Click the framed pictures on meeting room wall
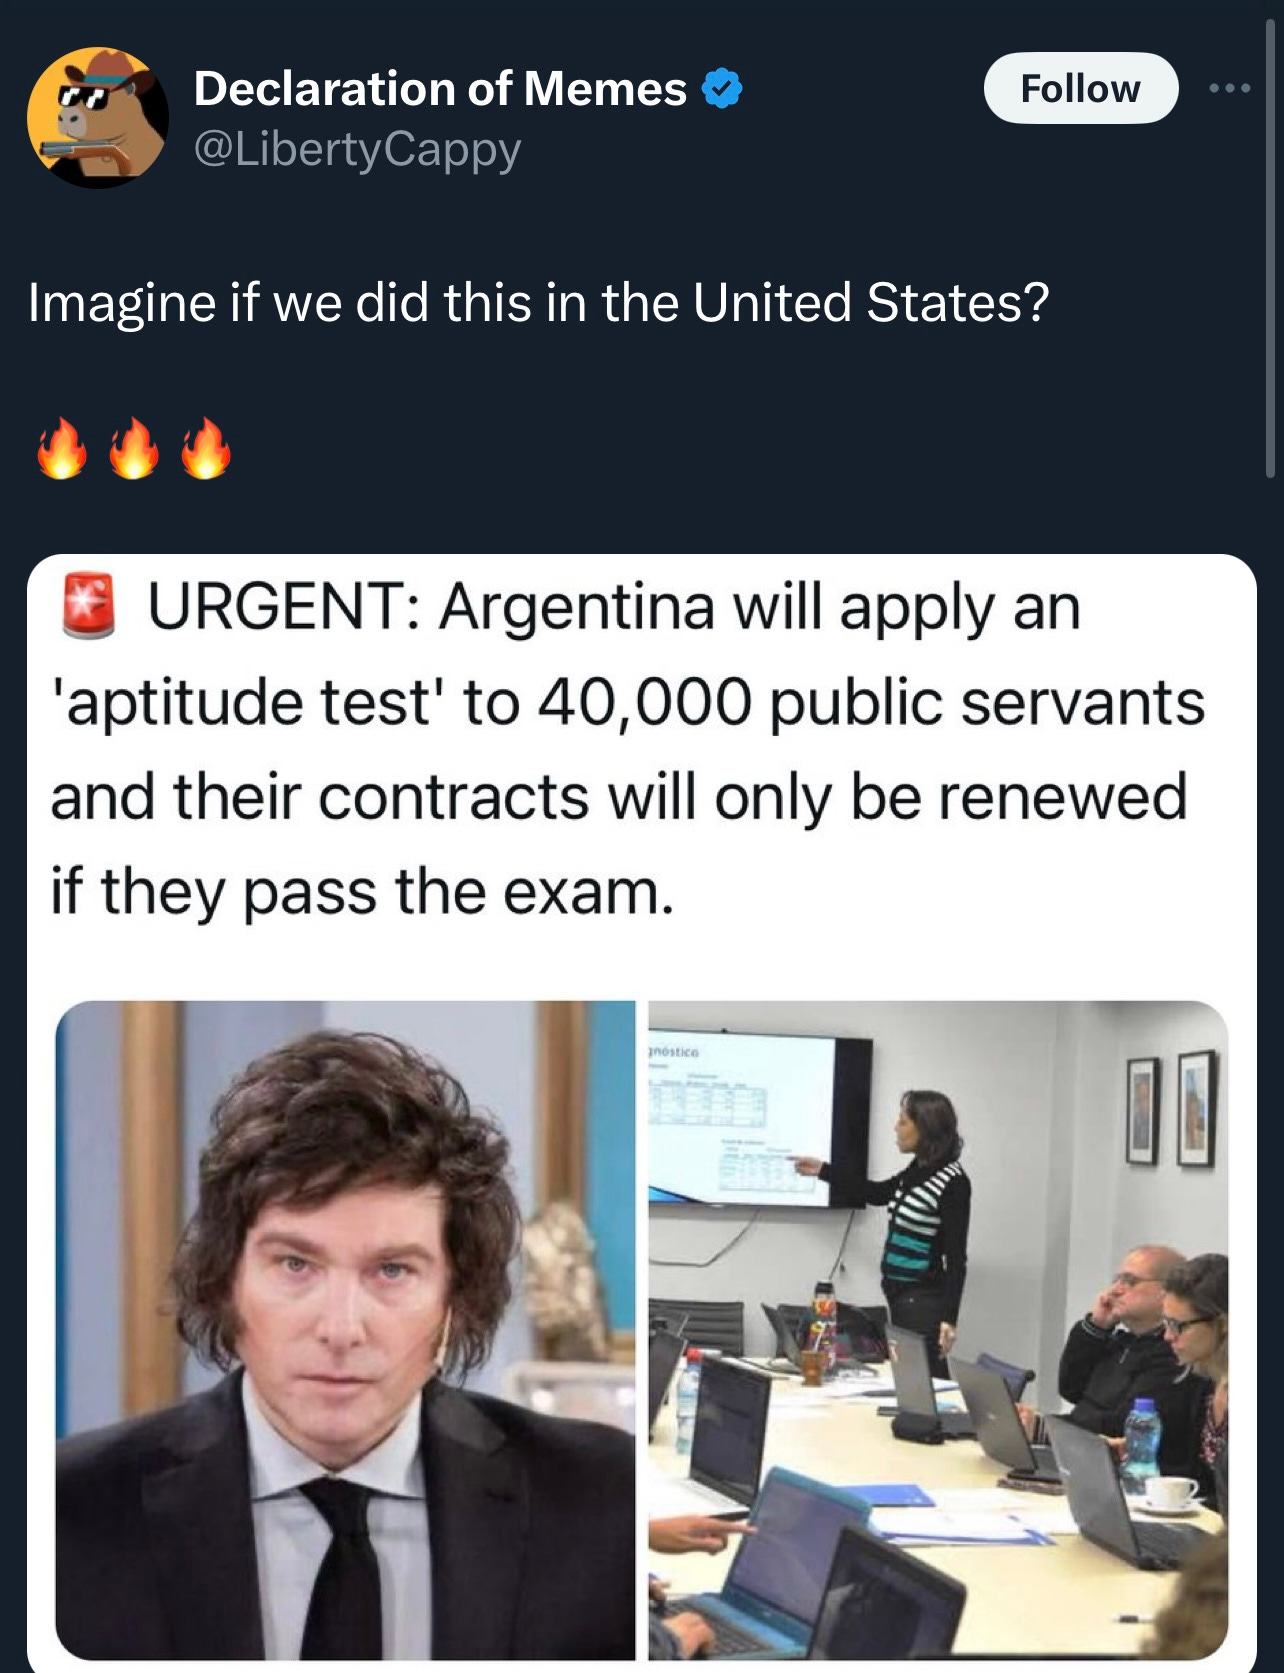1284x1673 pixels. [x=1171, y=1110]
